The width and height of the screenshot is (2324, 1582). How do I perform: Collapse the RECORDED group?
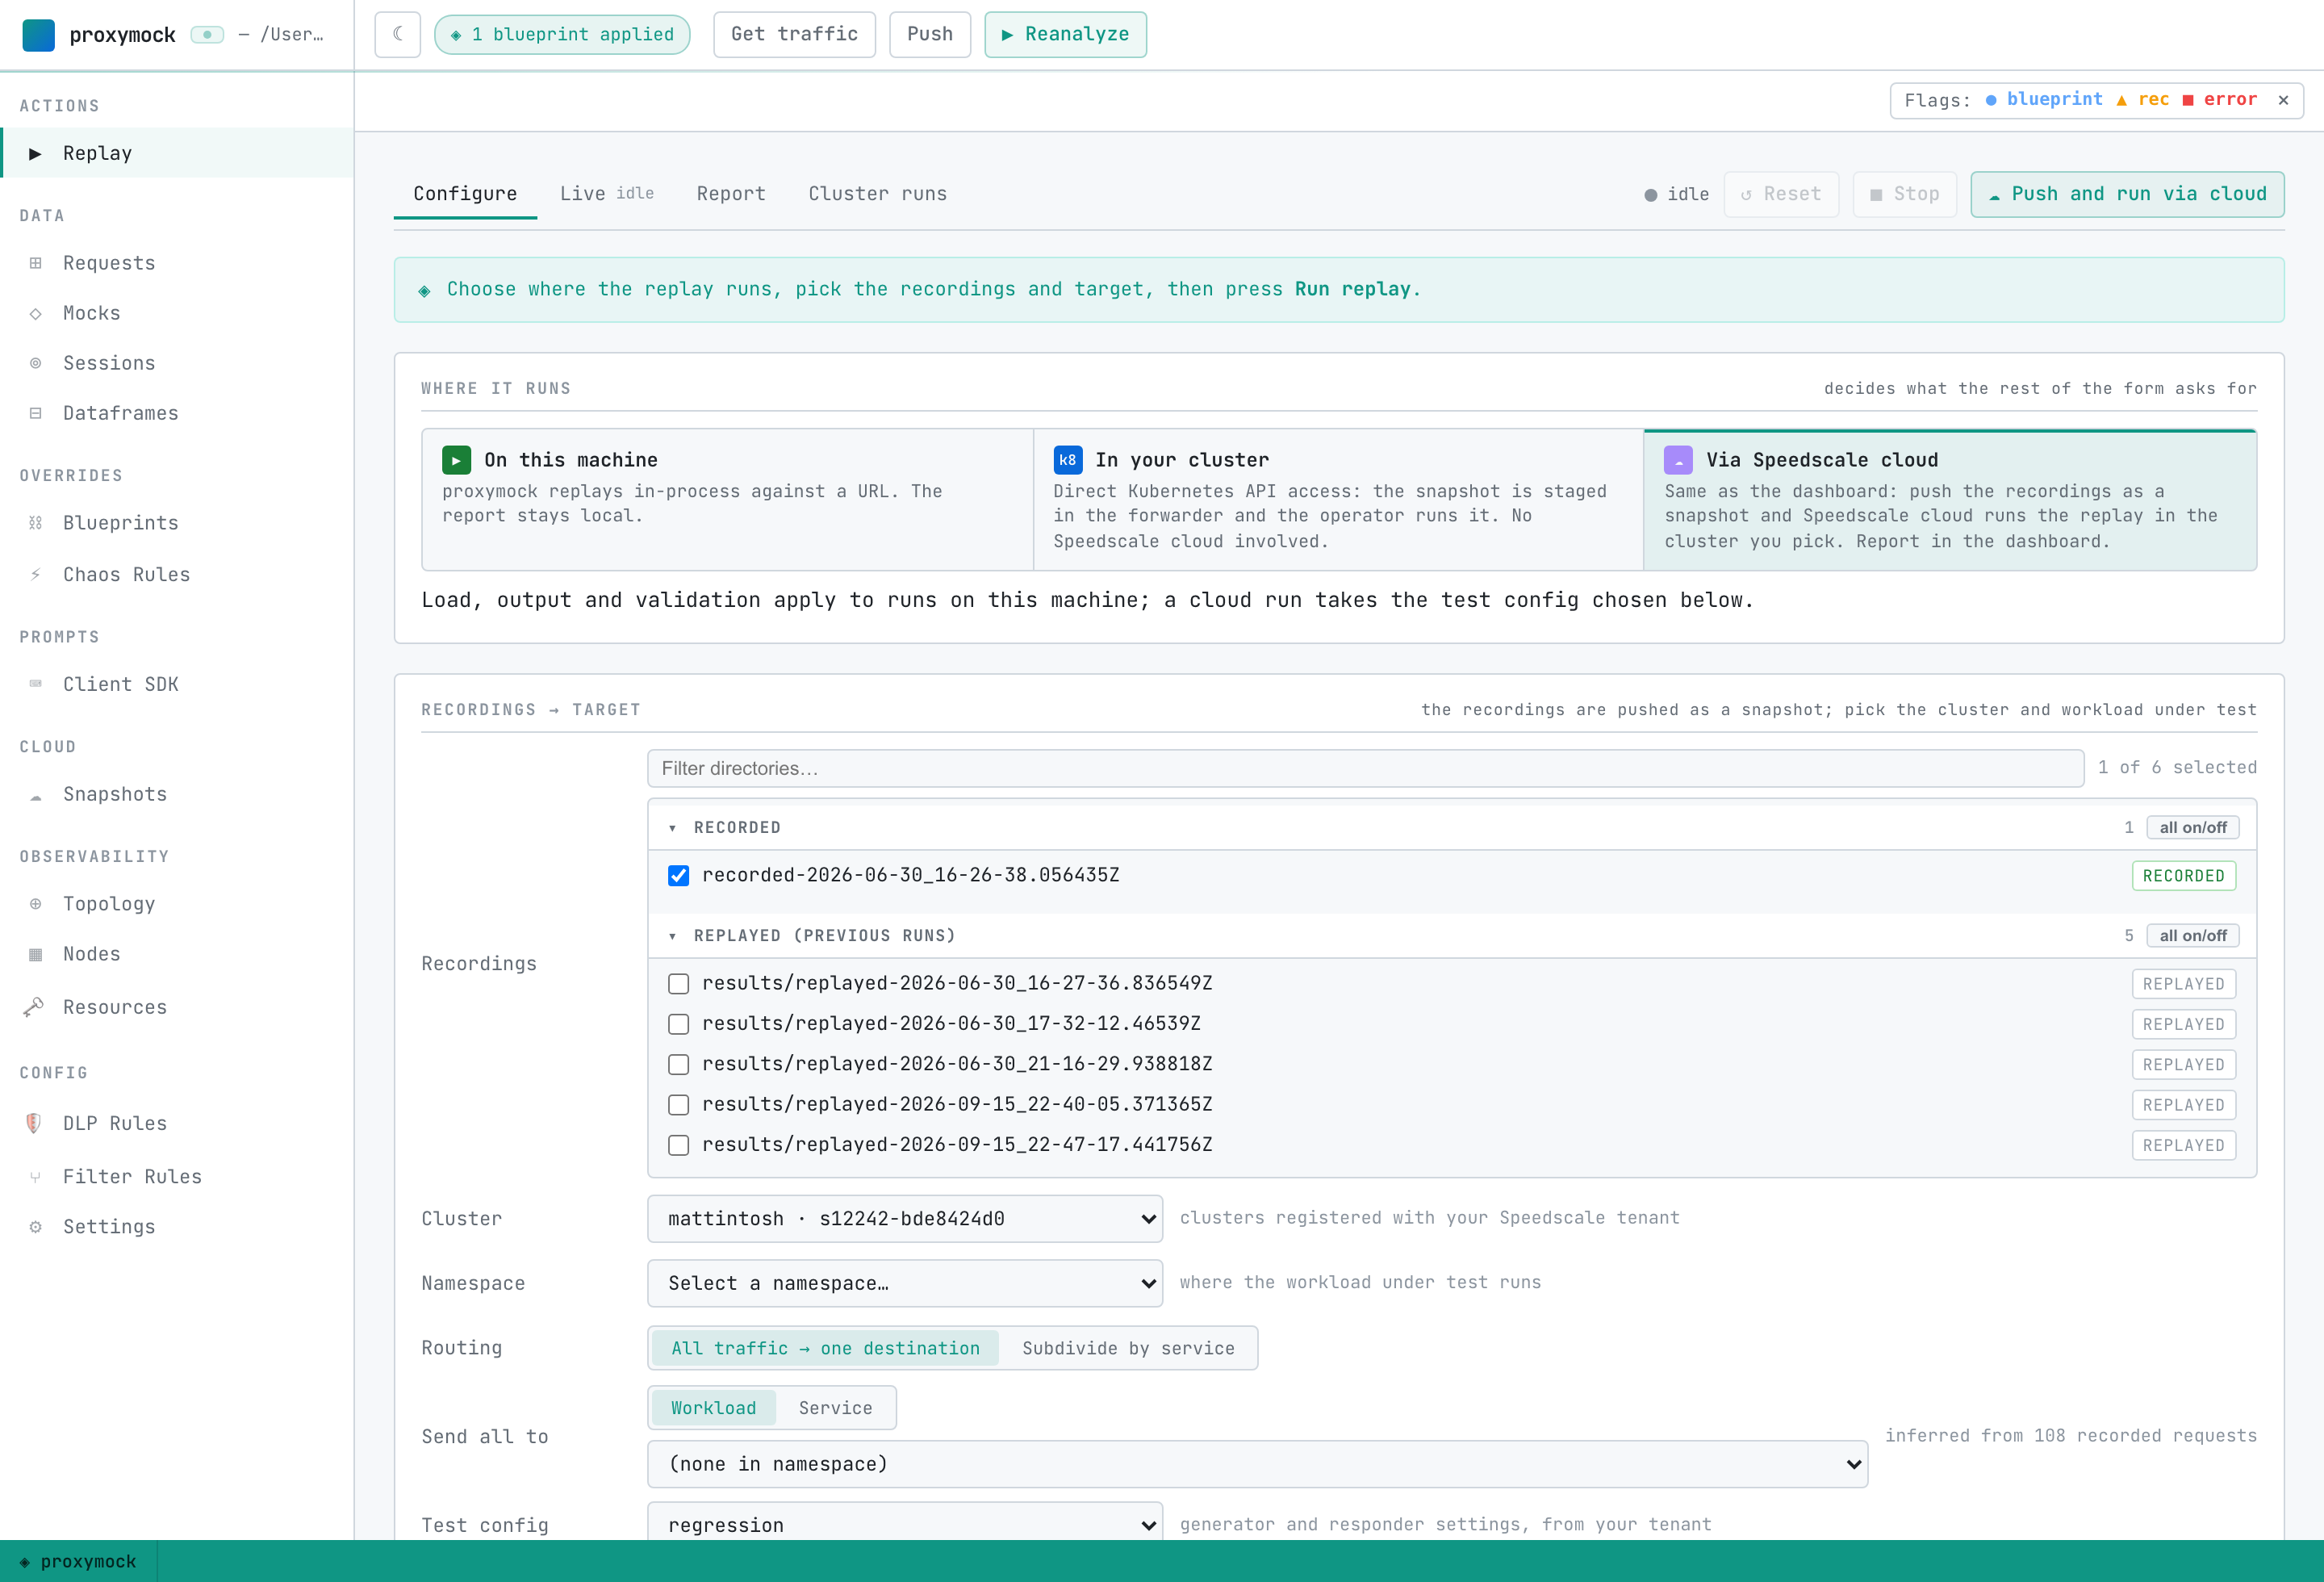[x=672, y=828]
